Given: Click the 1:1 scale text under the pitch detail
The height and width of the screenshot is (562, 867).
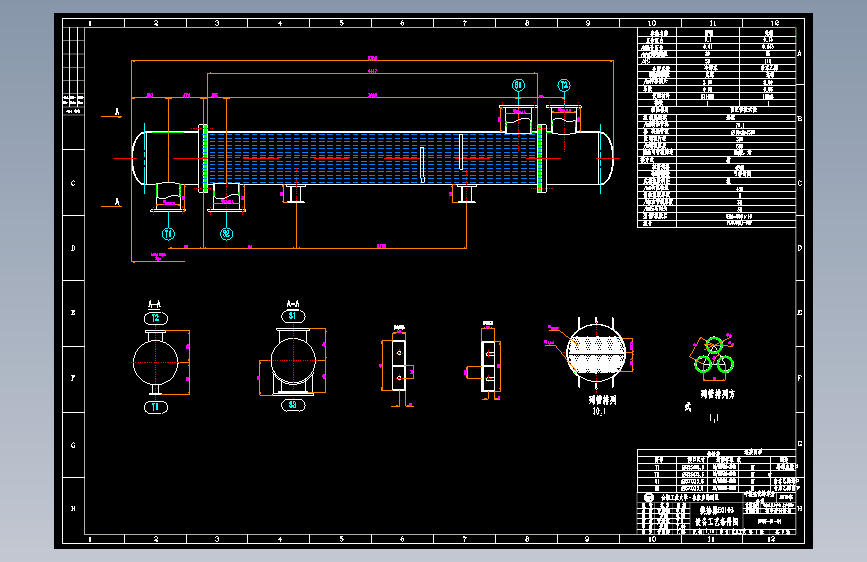Looking at the screenshot, I should pos(714,419).
